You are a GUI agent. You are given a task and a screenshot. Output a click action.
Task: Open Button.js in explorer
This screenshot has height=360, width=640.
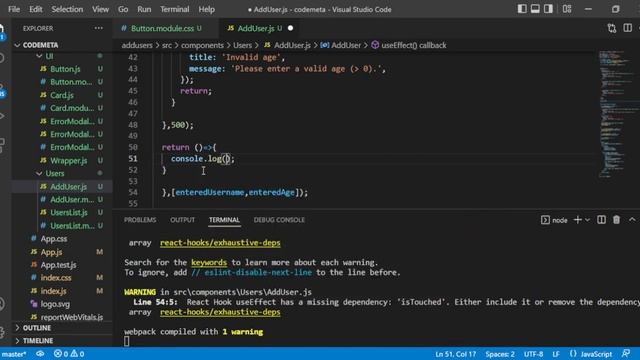65,69
